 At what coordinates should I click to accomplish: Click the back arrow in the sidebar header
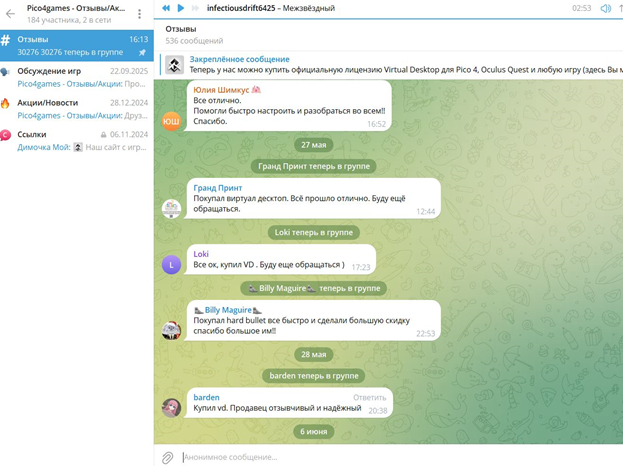[11, 14]
